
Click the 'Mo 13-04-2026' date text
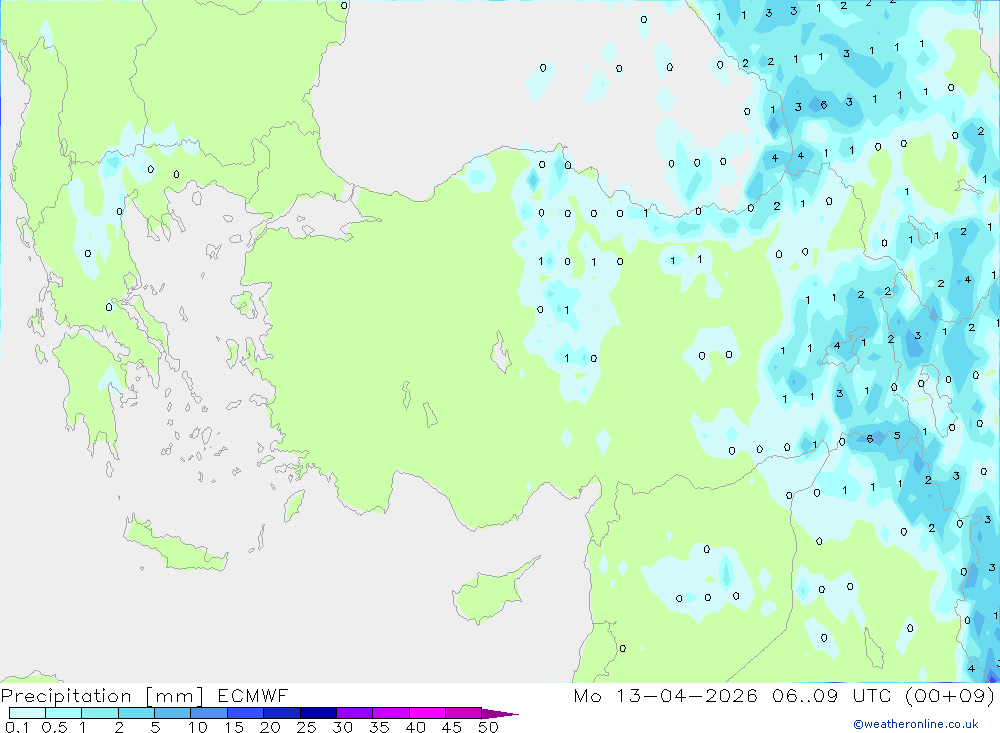665,695
